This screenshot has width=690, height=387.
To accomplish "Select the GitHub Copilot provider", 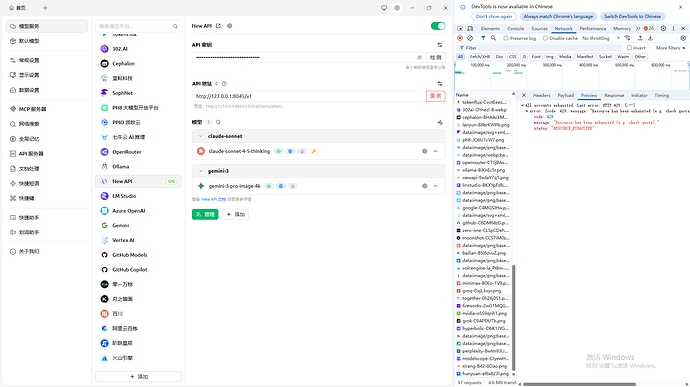I will point(138,269).
